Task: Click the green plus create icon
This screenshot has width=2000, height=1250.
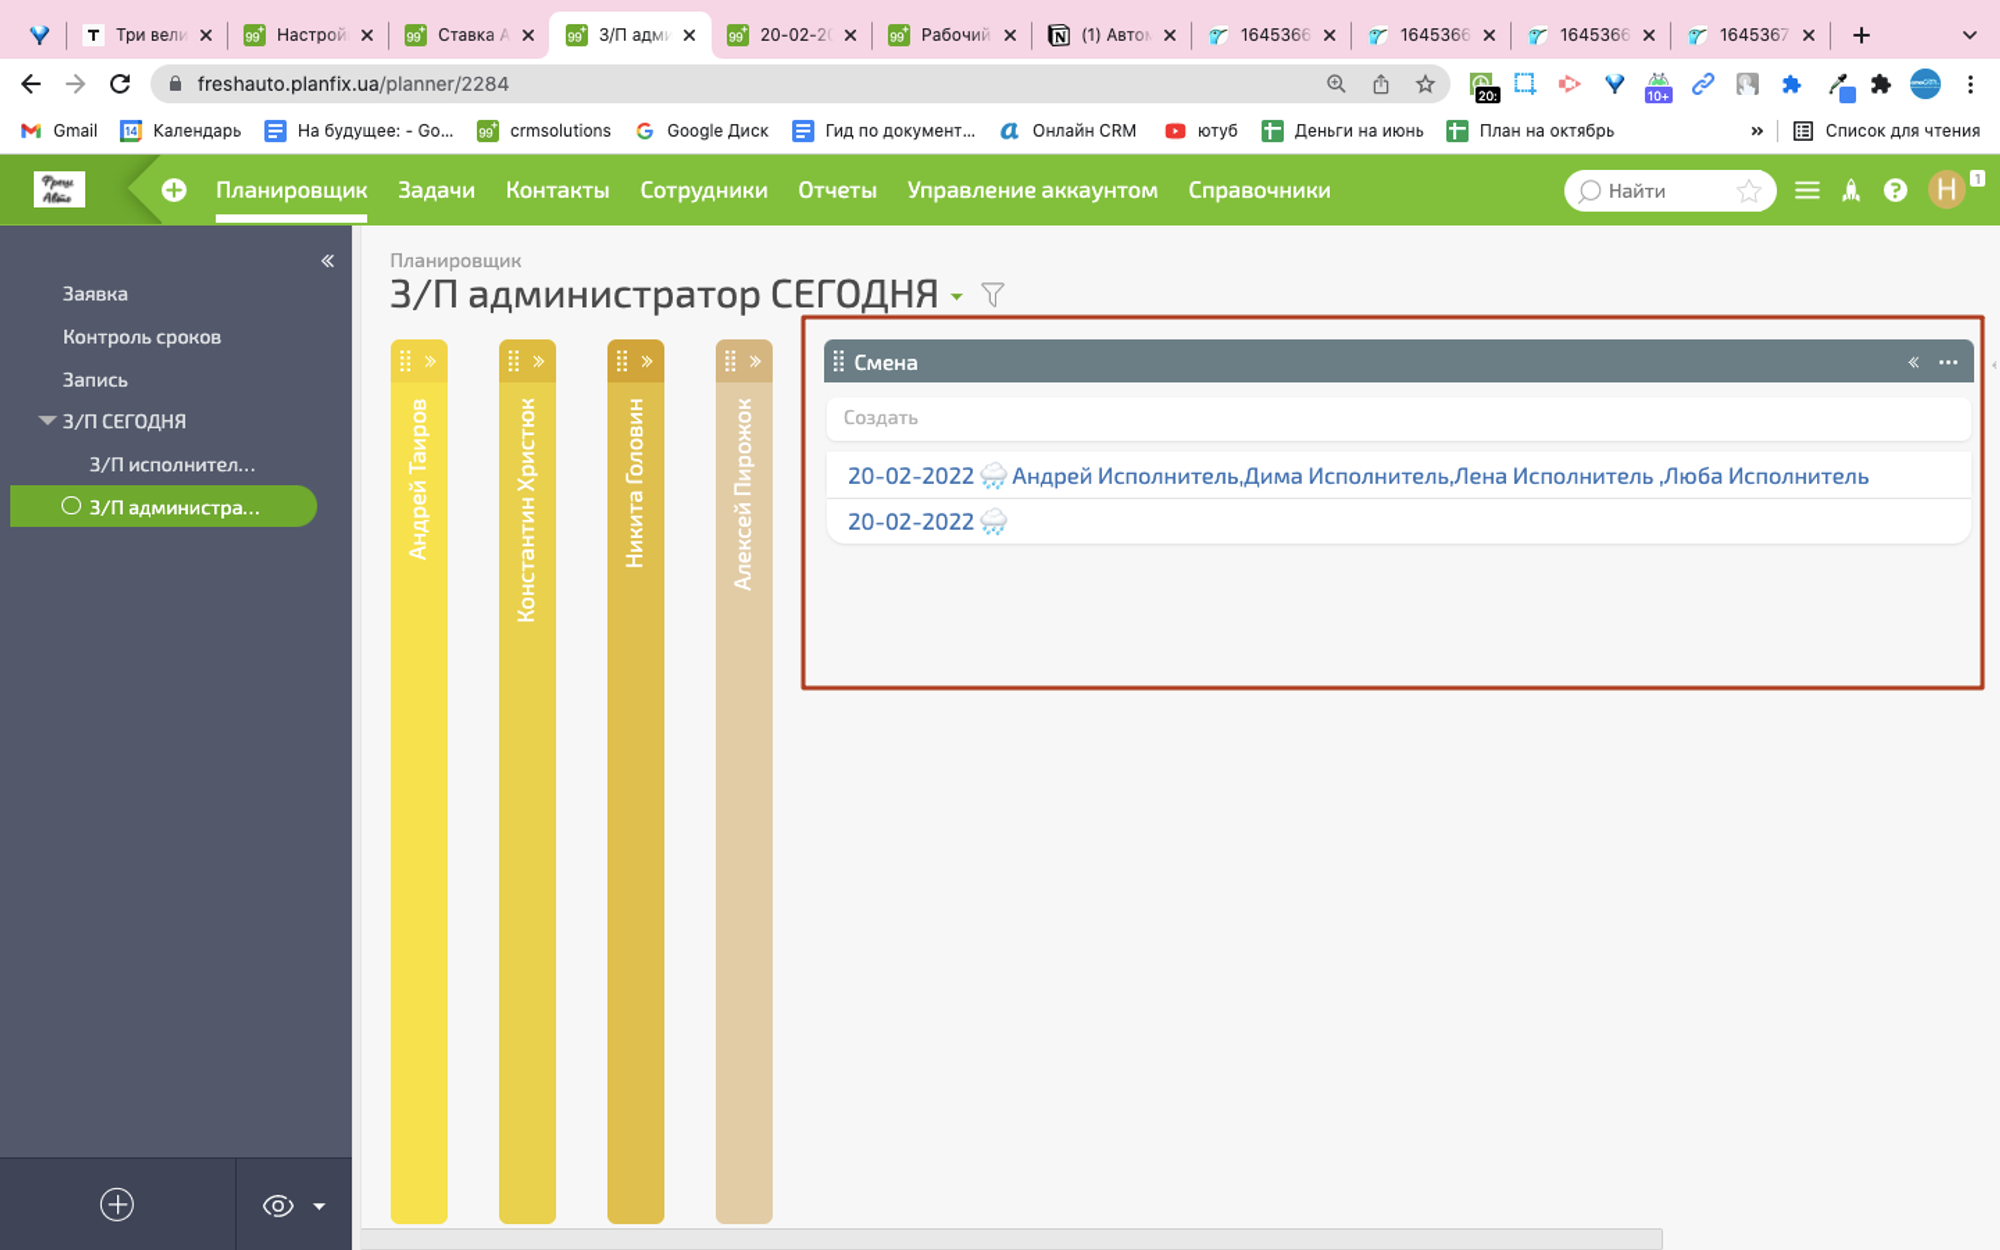Action: click(x=174, y=190)
